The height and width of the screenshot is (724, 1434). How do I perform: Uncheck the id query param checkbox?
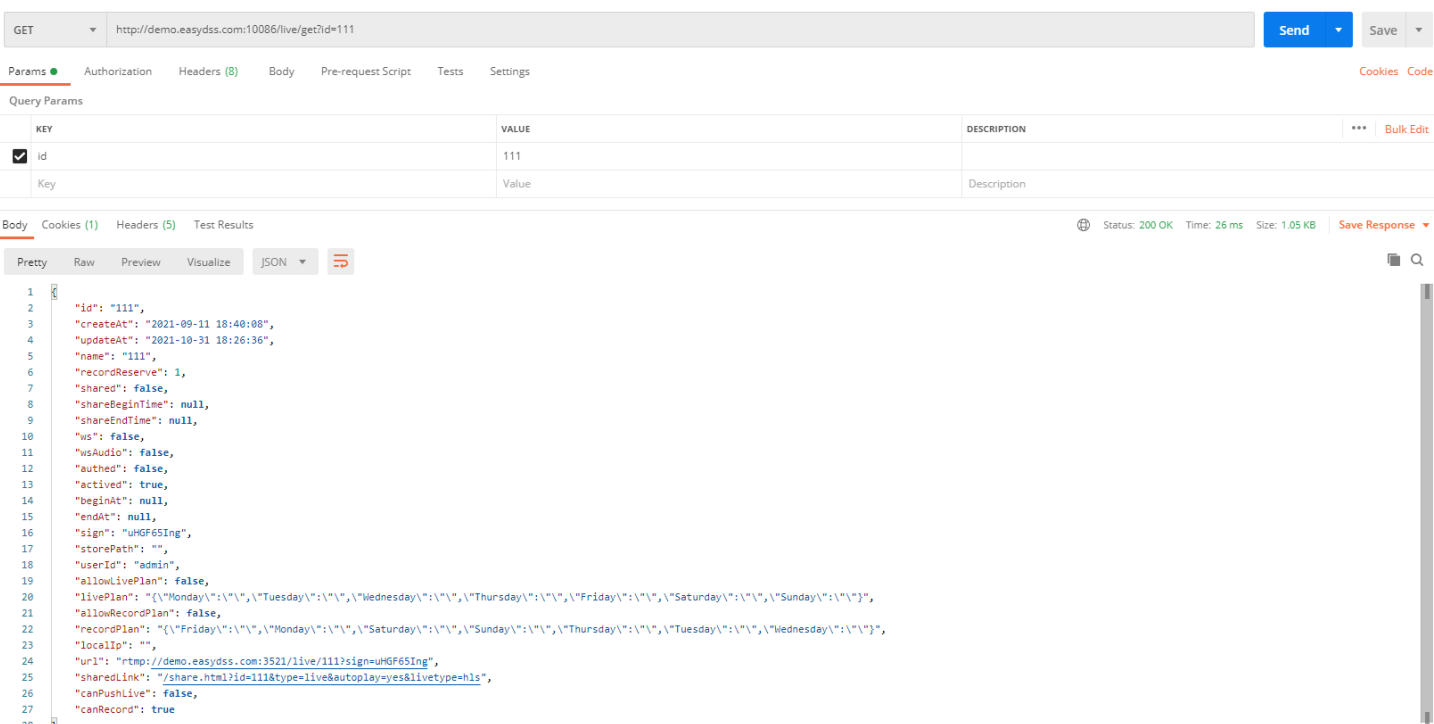coord(20,156)
